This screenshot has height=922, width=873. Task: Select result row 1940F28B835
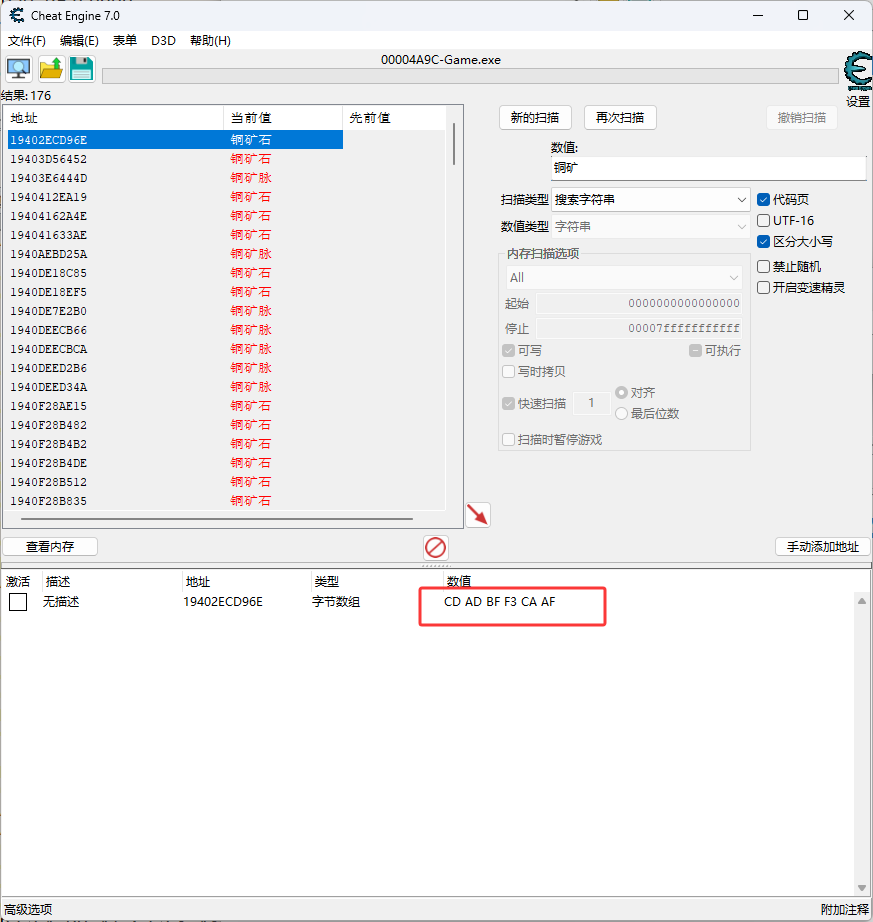[x=175, y=501]
